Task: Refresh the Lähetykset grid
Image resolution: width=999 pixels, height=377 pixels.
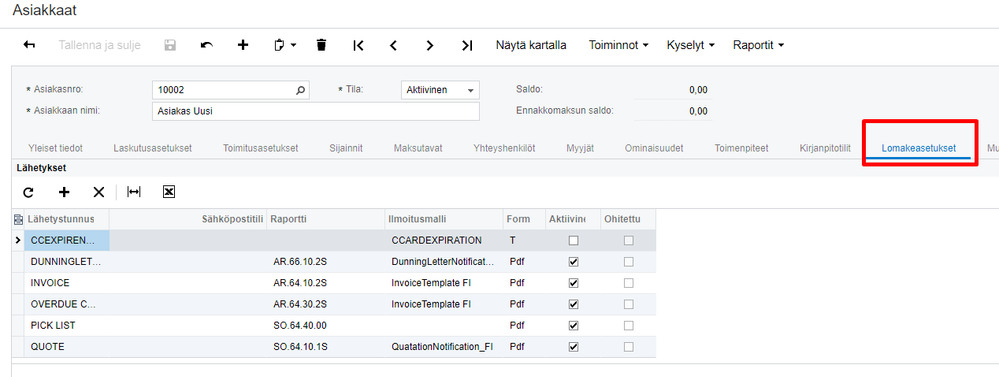Action: click(28, 192)
